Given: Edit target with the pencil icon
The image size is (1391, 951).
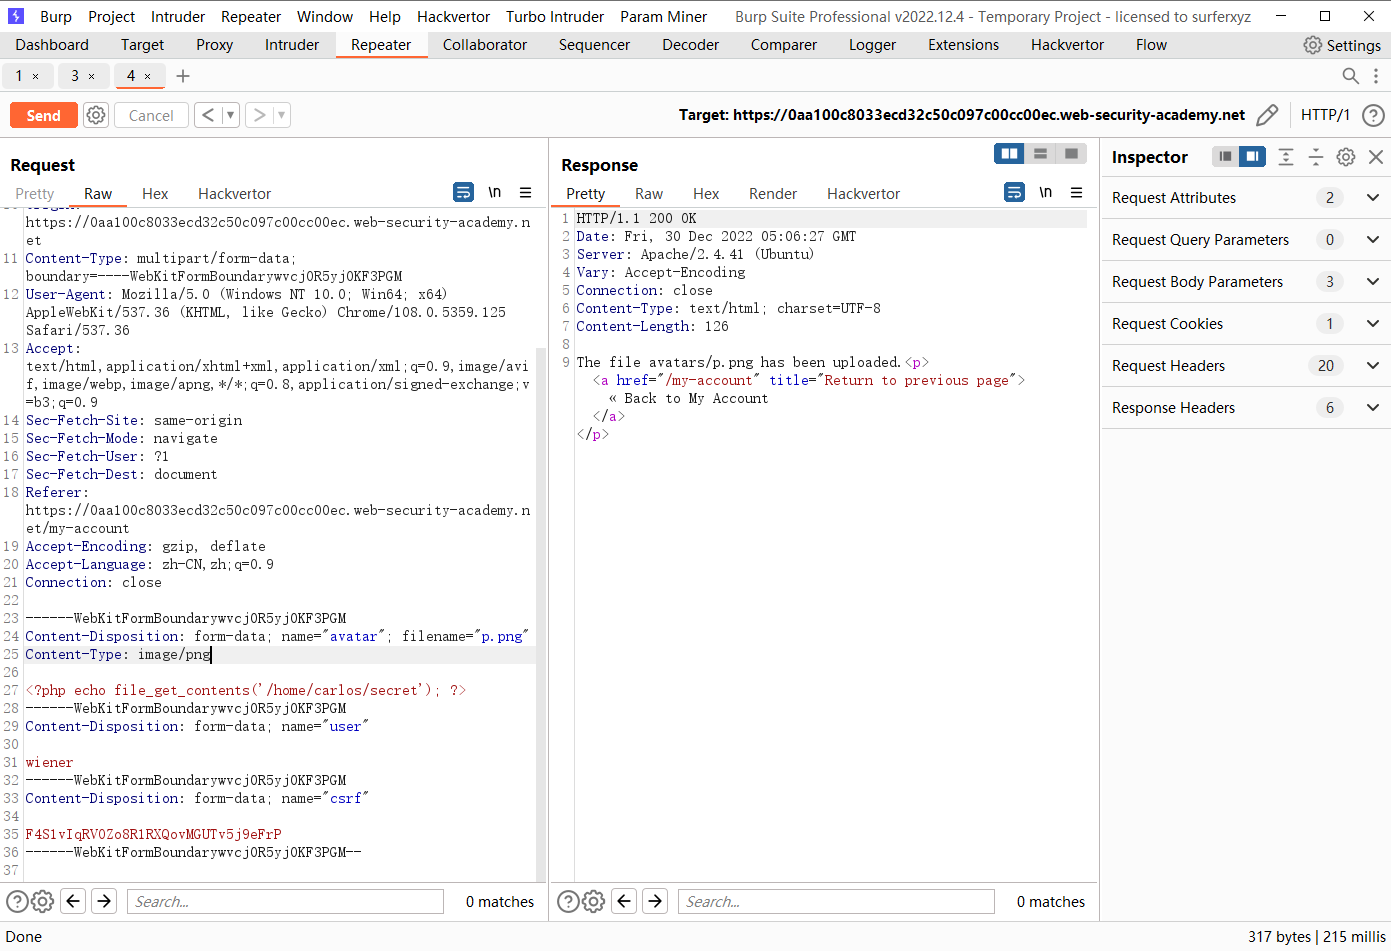Looking at the screenshot, I should 1267,115.
